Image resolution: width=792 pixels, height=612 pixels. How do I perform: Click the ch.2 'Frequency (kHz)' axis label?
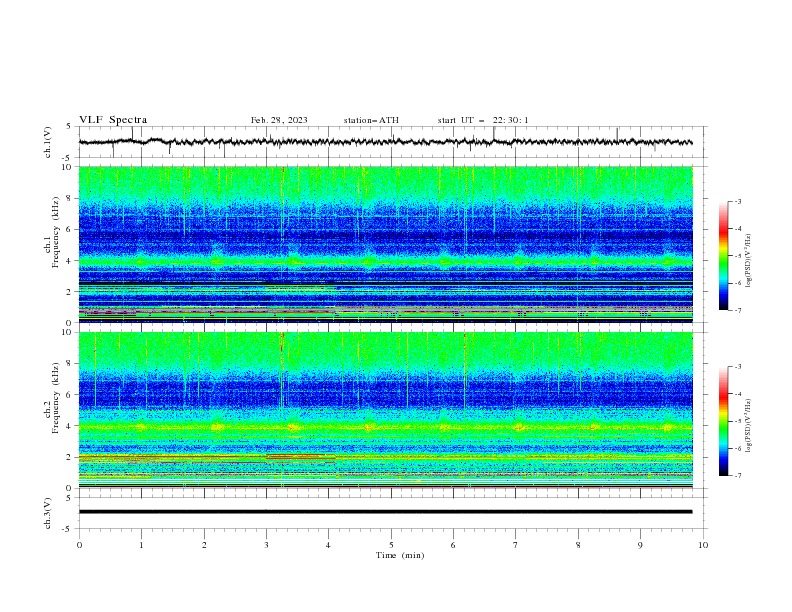point(56,398)
